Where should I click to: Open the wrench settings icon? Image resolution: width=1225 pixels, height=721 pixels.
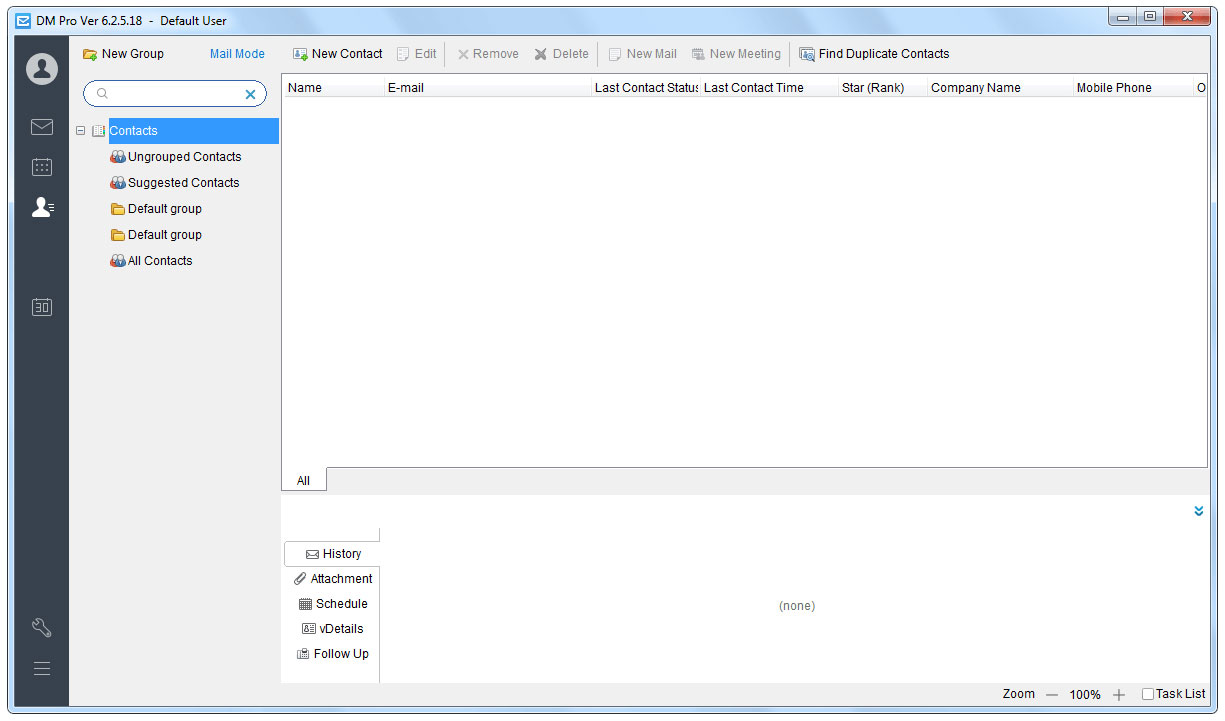point(42,628)
